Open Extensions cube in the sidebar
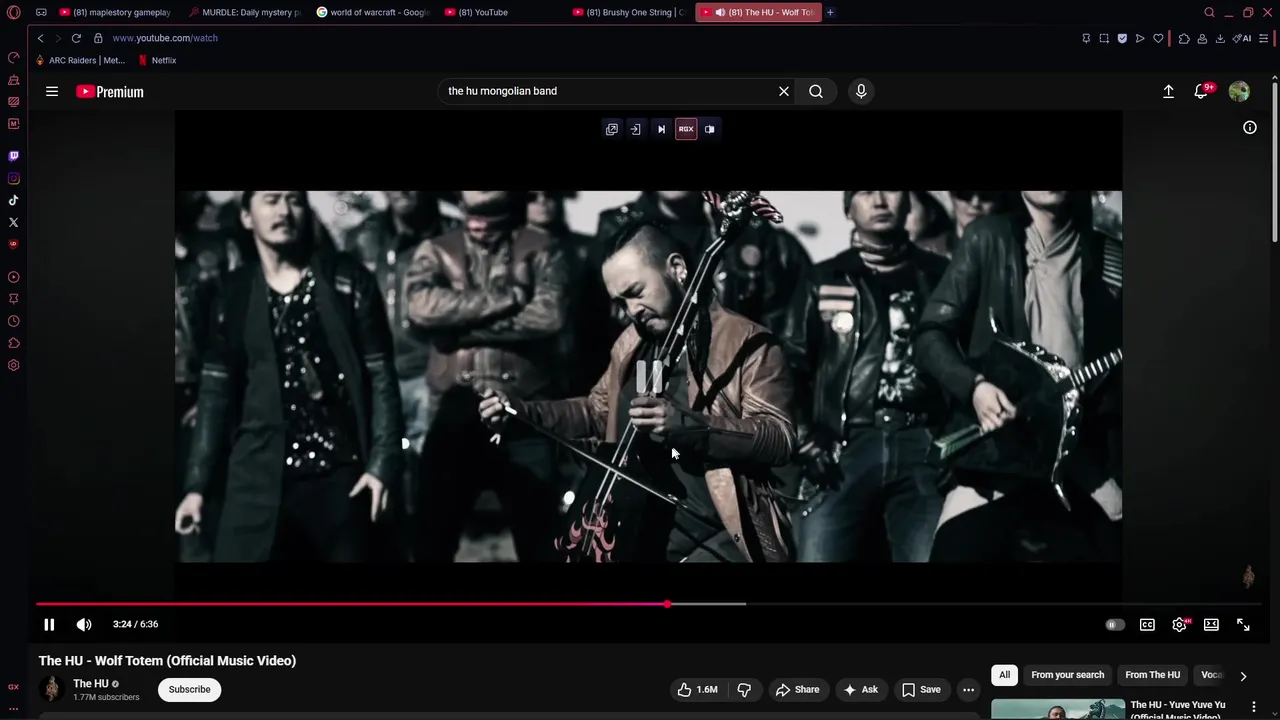Image resolution: width=1280 pixels, height=720 pixels. click(x=13, y=343)
